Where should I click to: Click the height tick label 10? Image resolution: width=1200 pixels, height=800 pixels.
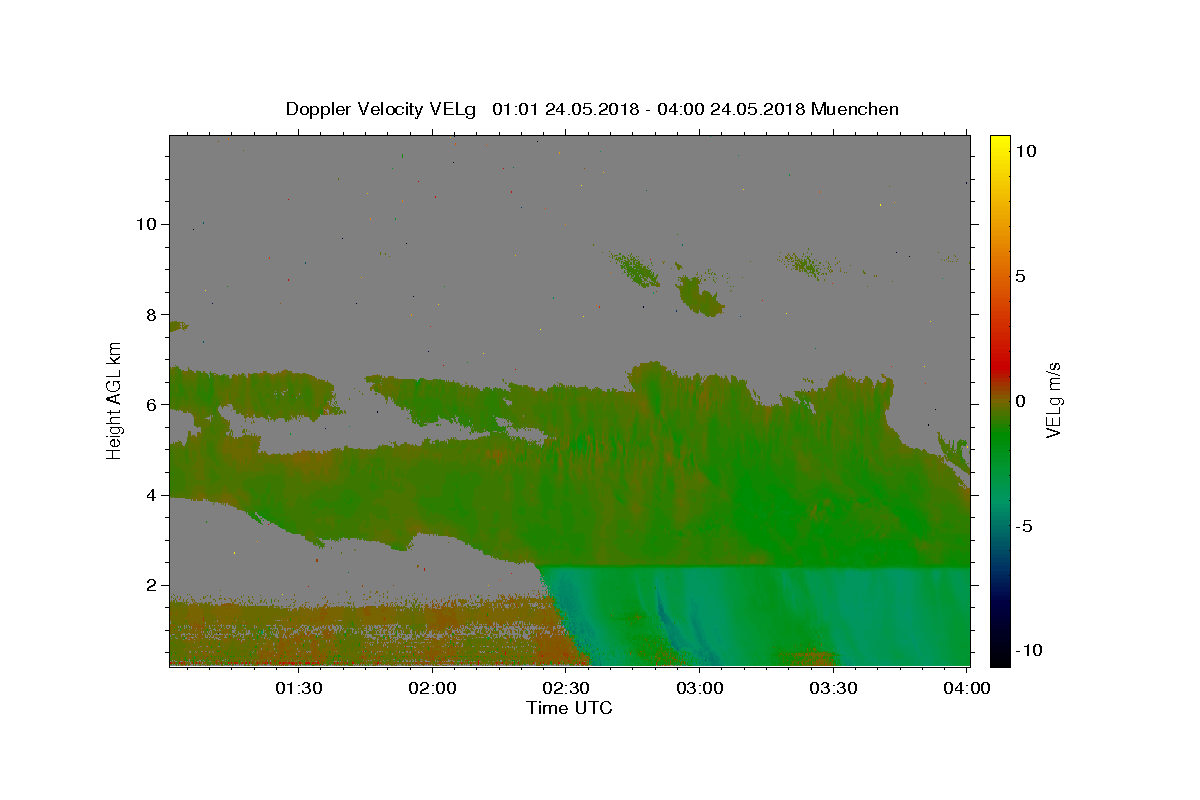147,224
